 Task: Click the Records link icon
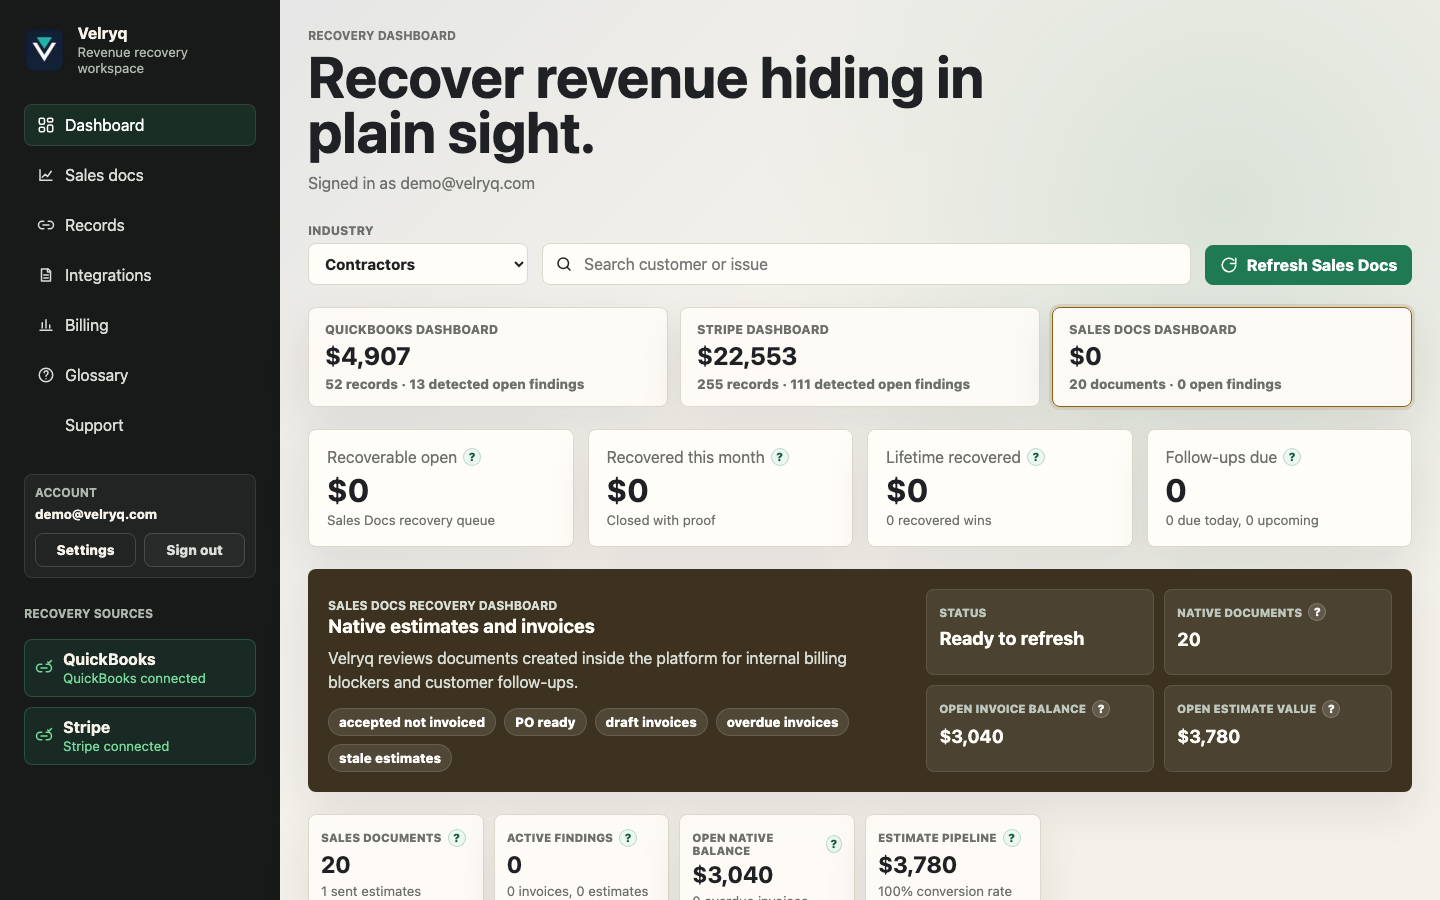point(46,225)
